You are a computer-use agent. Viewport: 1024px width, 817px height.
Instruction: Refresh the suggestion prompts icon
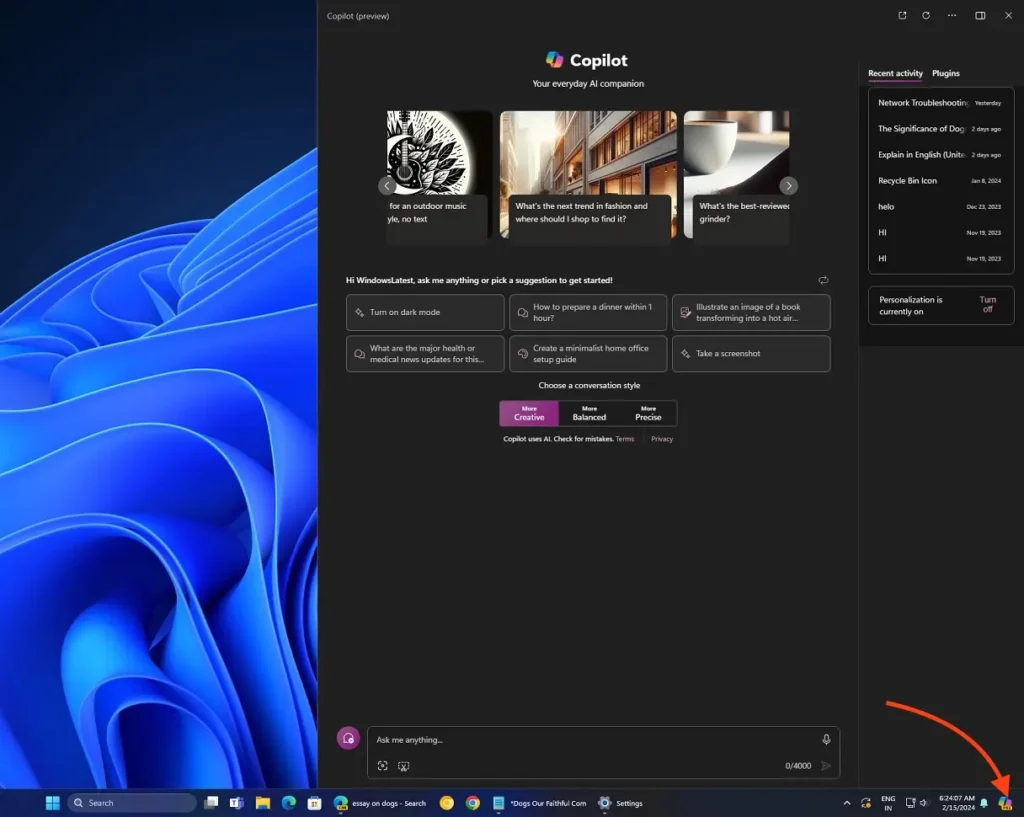[823, 281]
